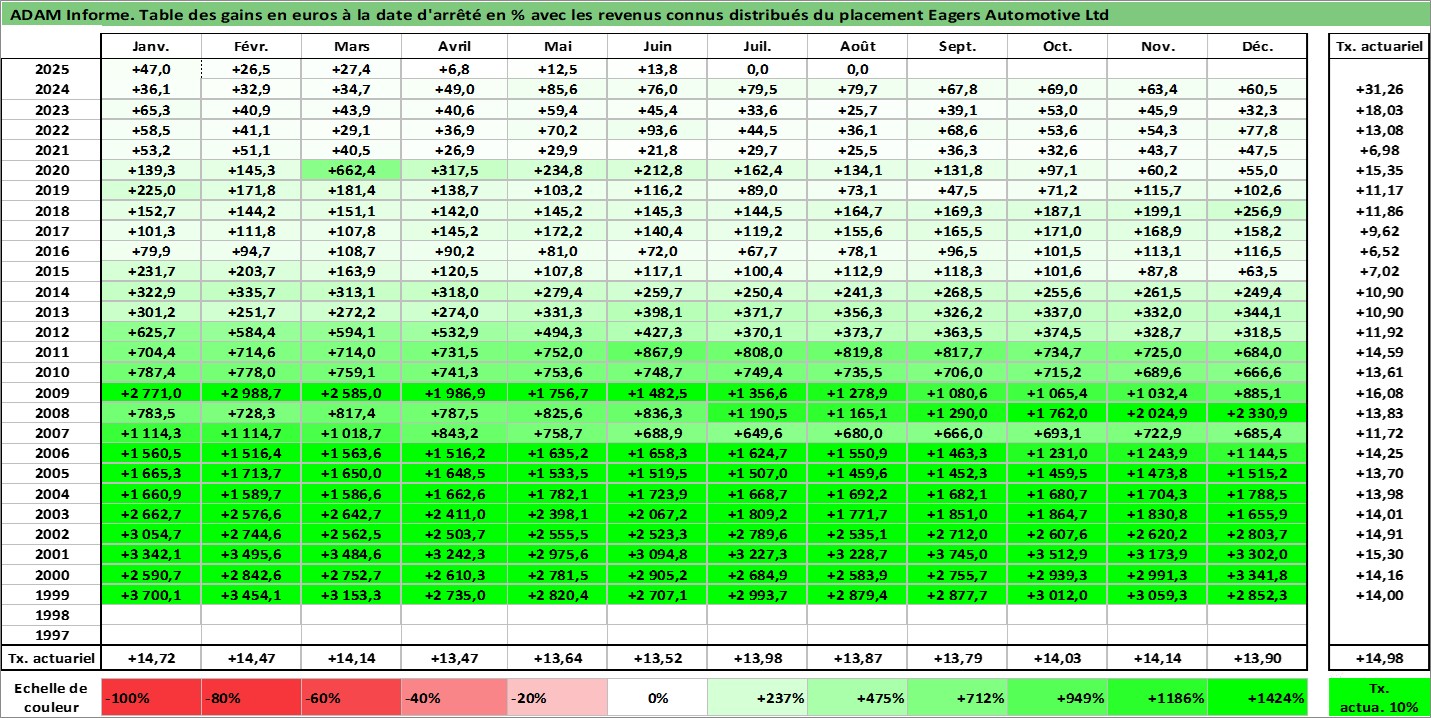The height and width of the screenshot is (718, 1431).
Task: Click the 'Févr.' column header
Action: (x=251, y=47)
